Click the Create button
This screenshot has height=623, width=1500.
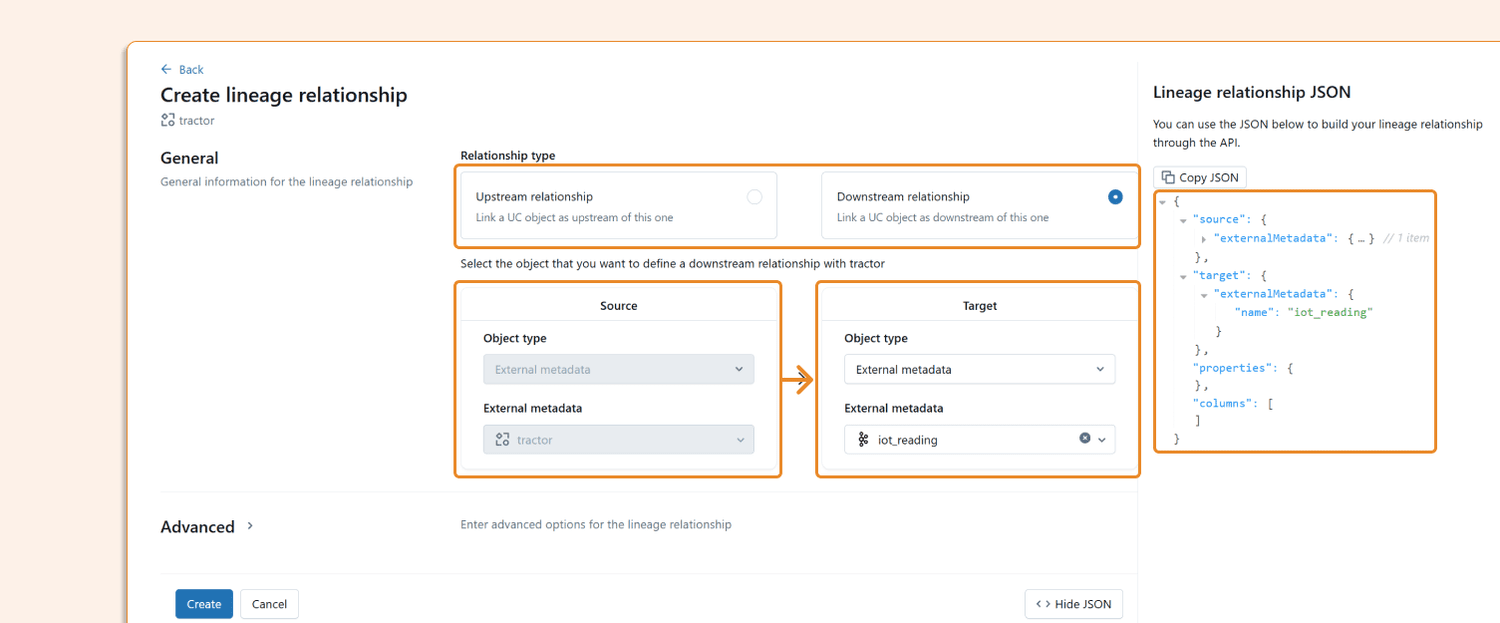click(204, 604)
